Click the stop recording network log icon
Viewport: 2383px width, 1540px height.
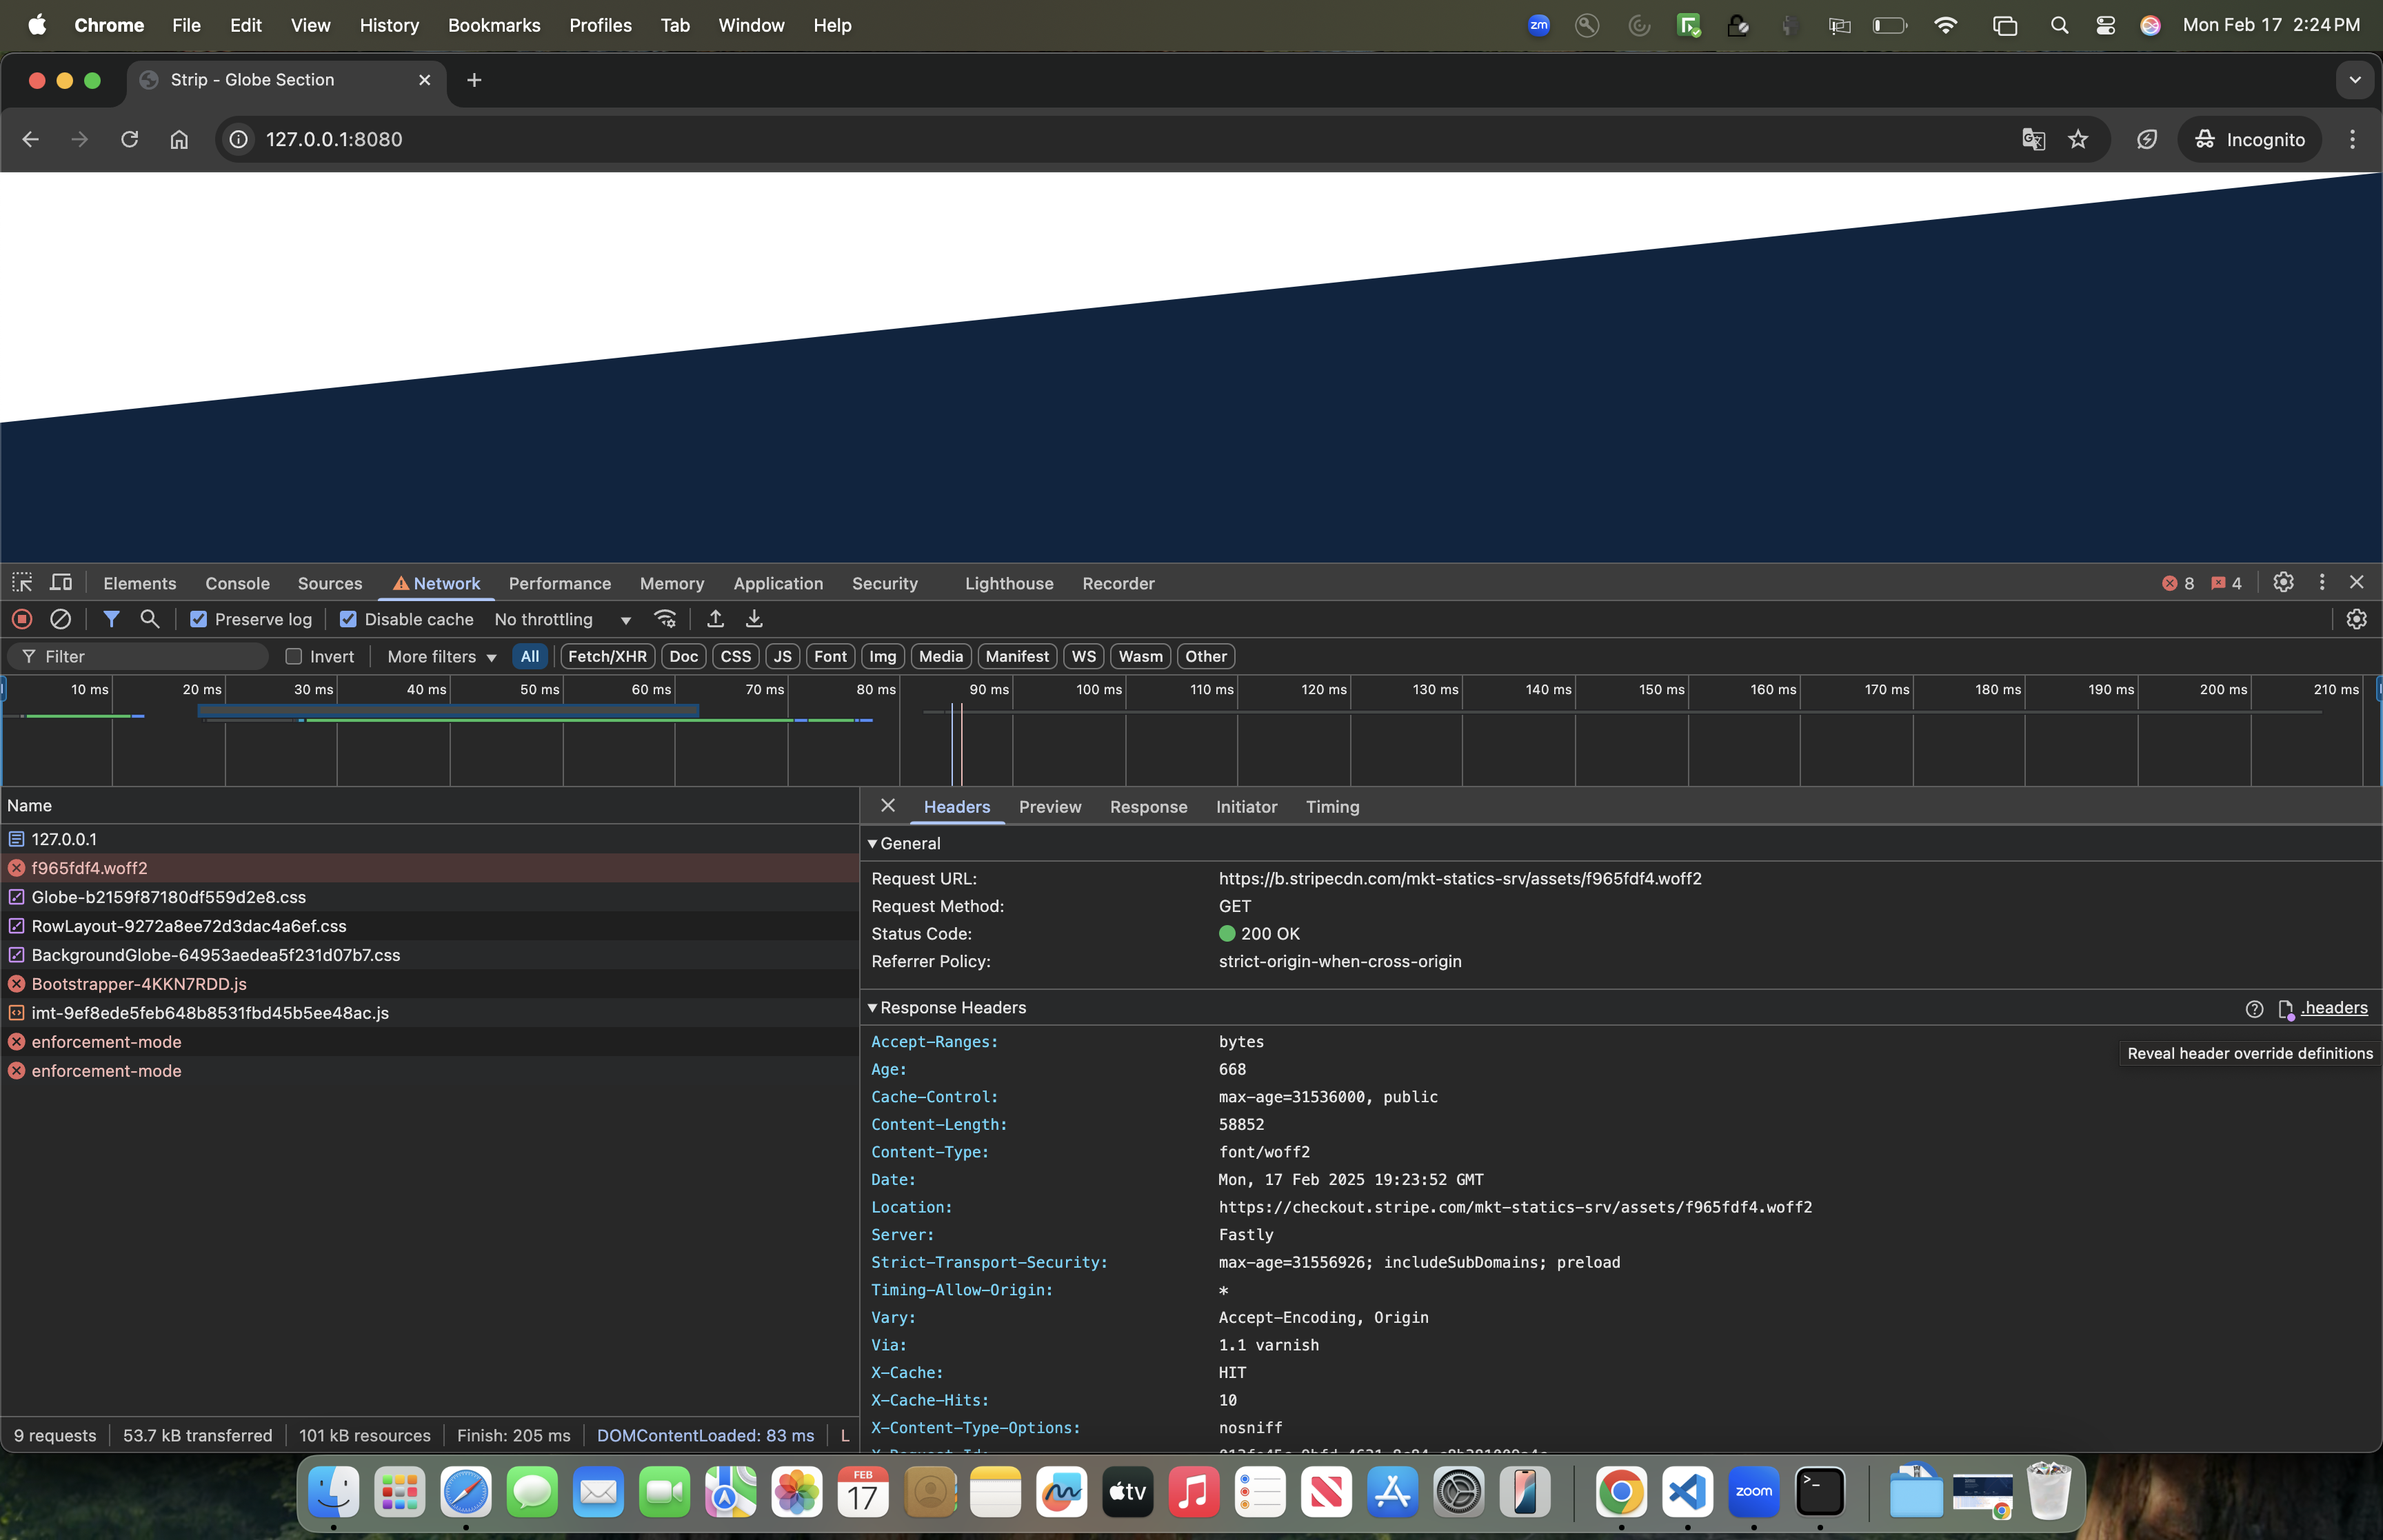pos(22,619)
